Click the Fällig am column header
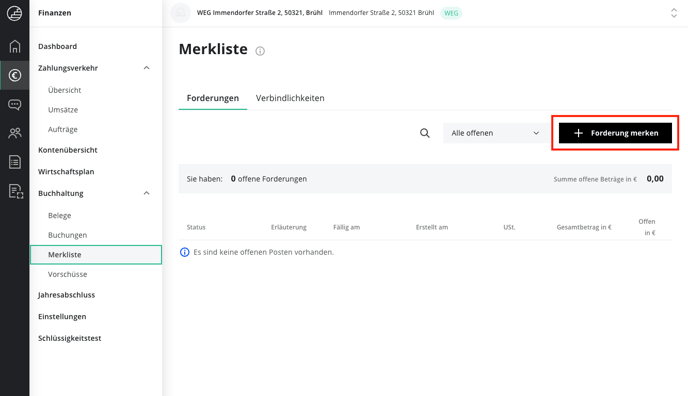The width and height of the screenshot is (688, 396). tap(346, 227)
